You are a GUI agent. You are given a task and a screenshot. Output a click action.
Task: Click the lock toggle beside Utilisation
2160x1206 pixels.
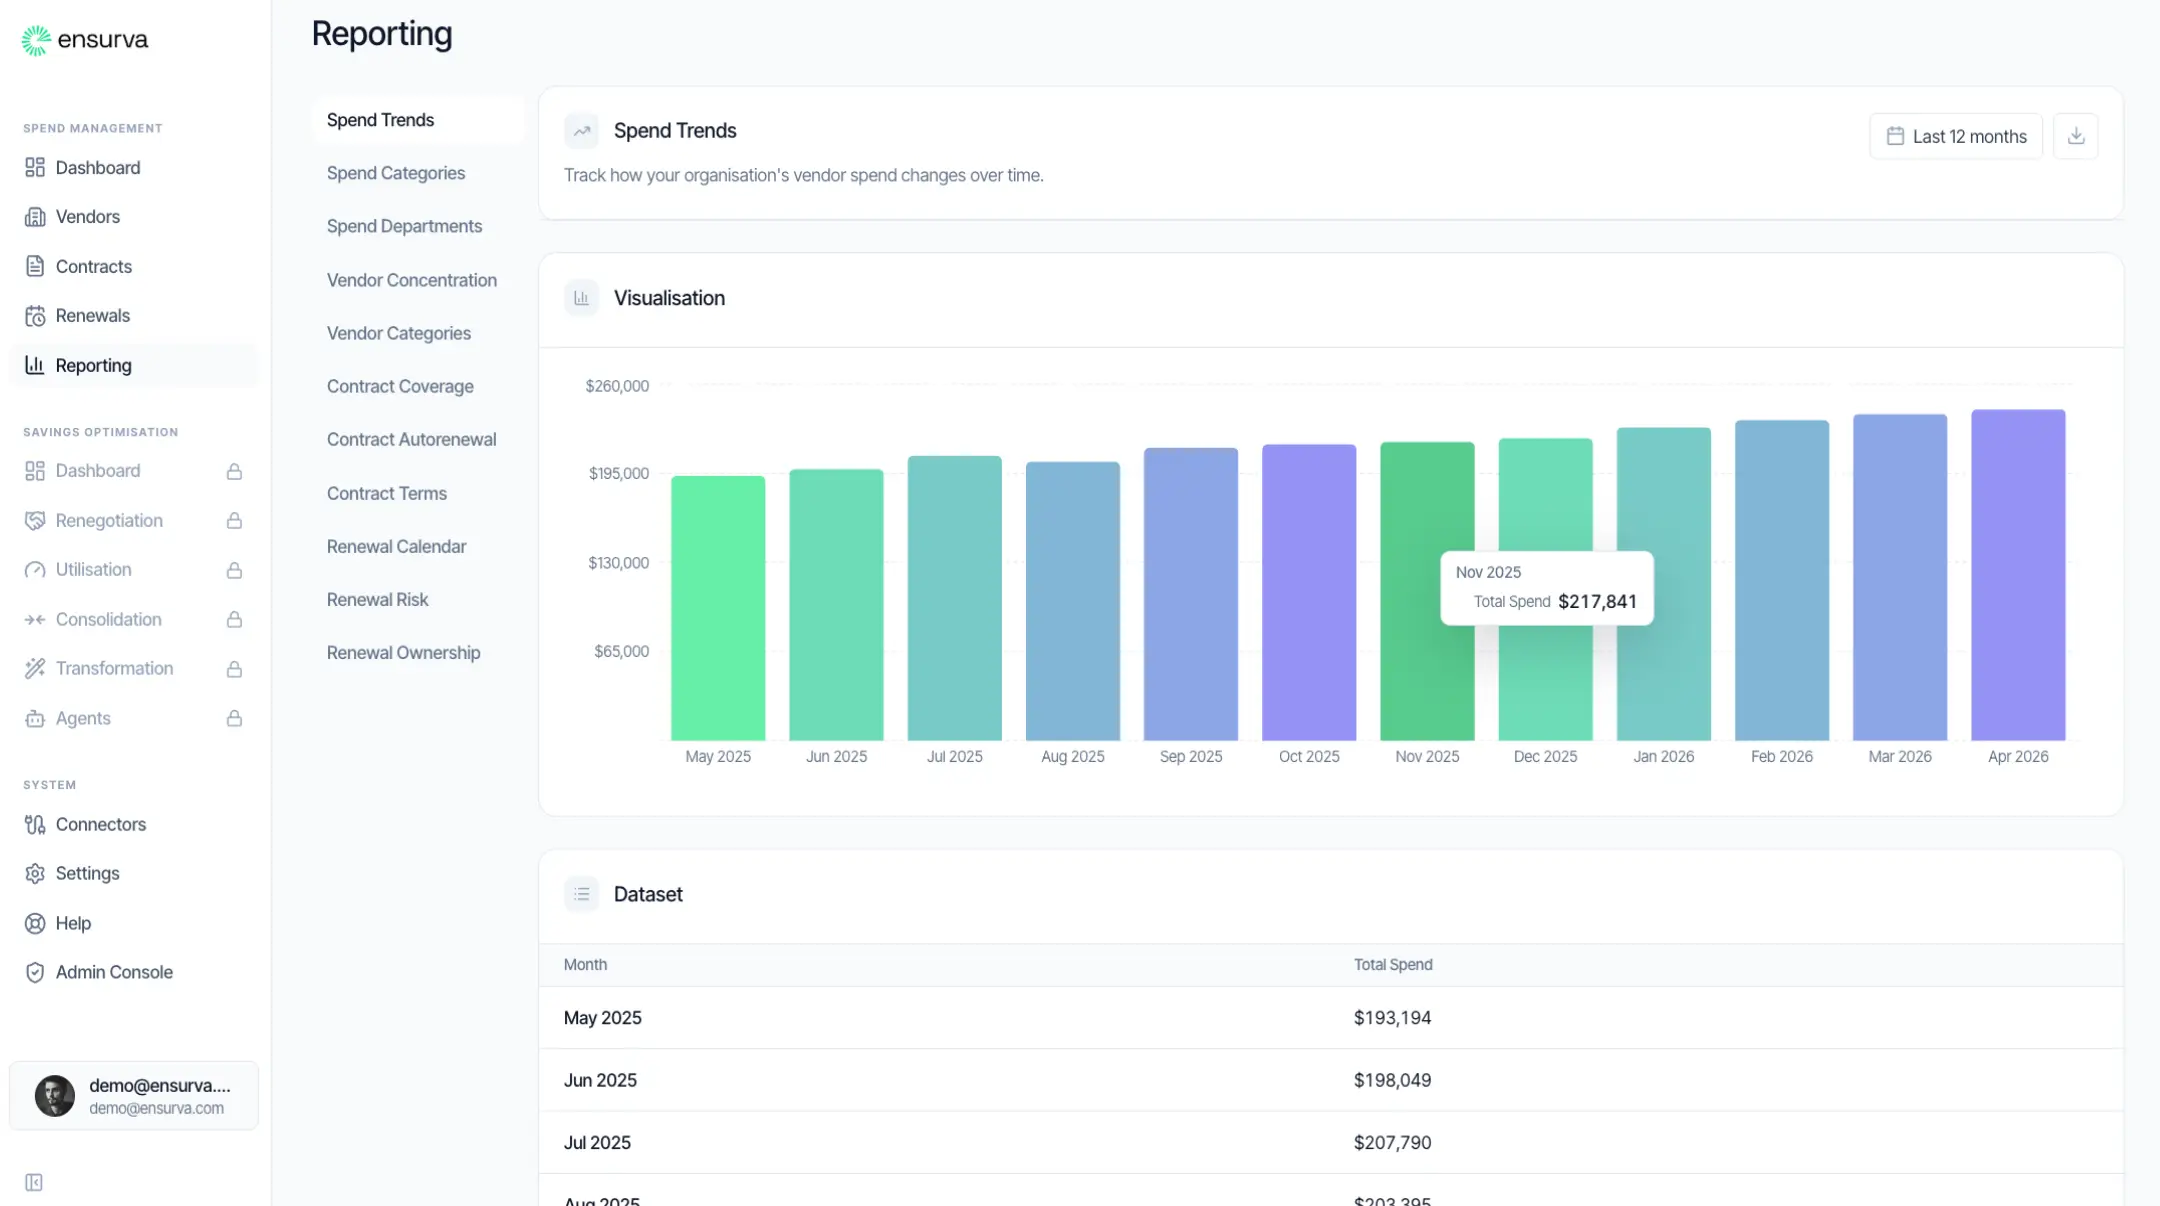(234, 569)
